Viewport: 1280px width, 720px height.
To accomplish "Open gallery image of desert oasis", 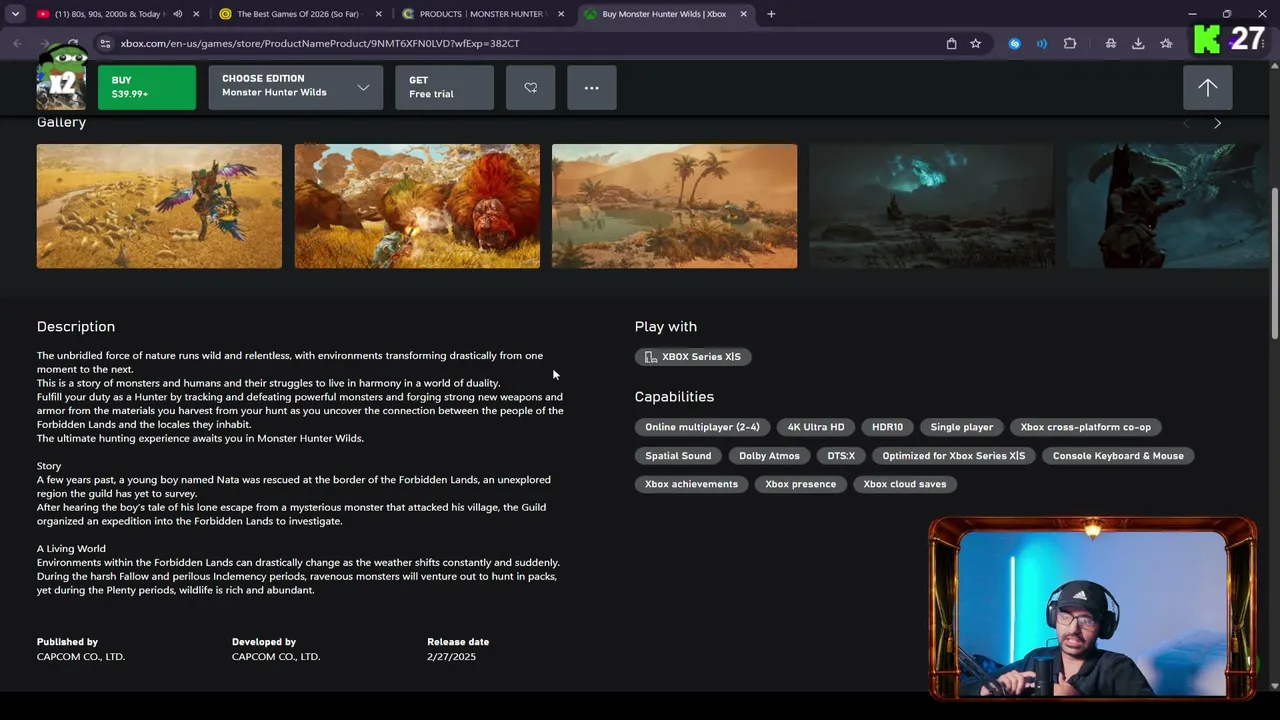I will [675, 206].
